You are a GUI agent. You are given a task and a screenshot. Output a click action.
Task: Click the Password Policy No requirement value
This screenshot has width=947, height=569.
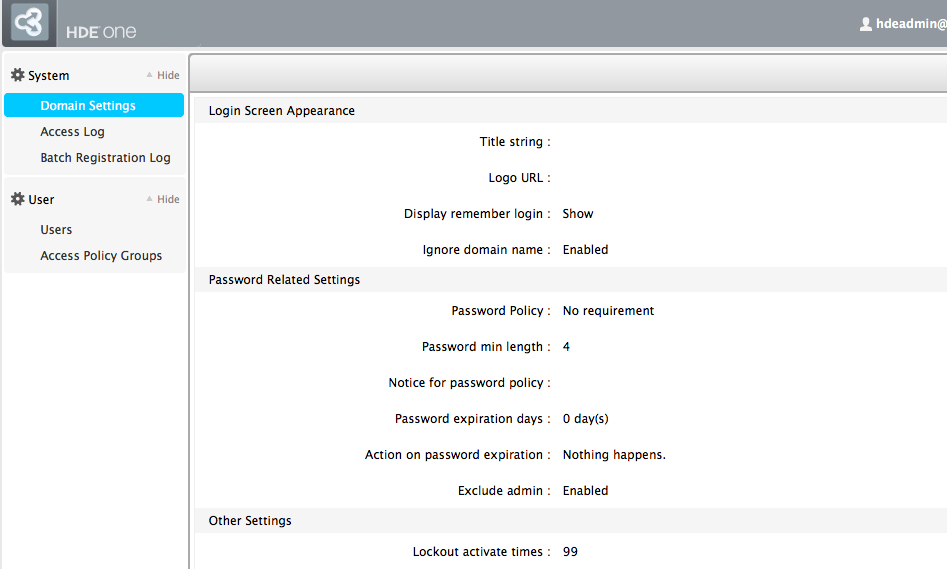coord(608,310)
